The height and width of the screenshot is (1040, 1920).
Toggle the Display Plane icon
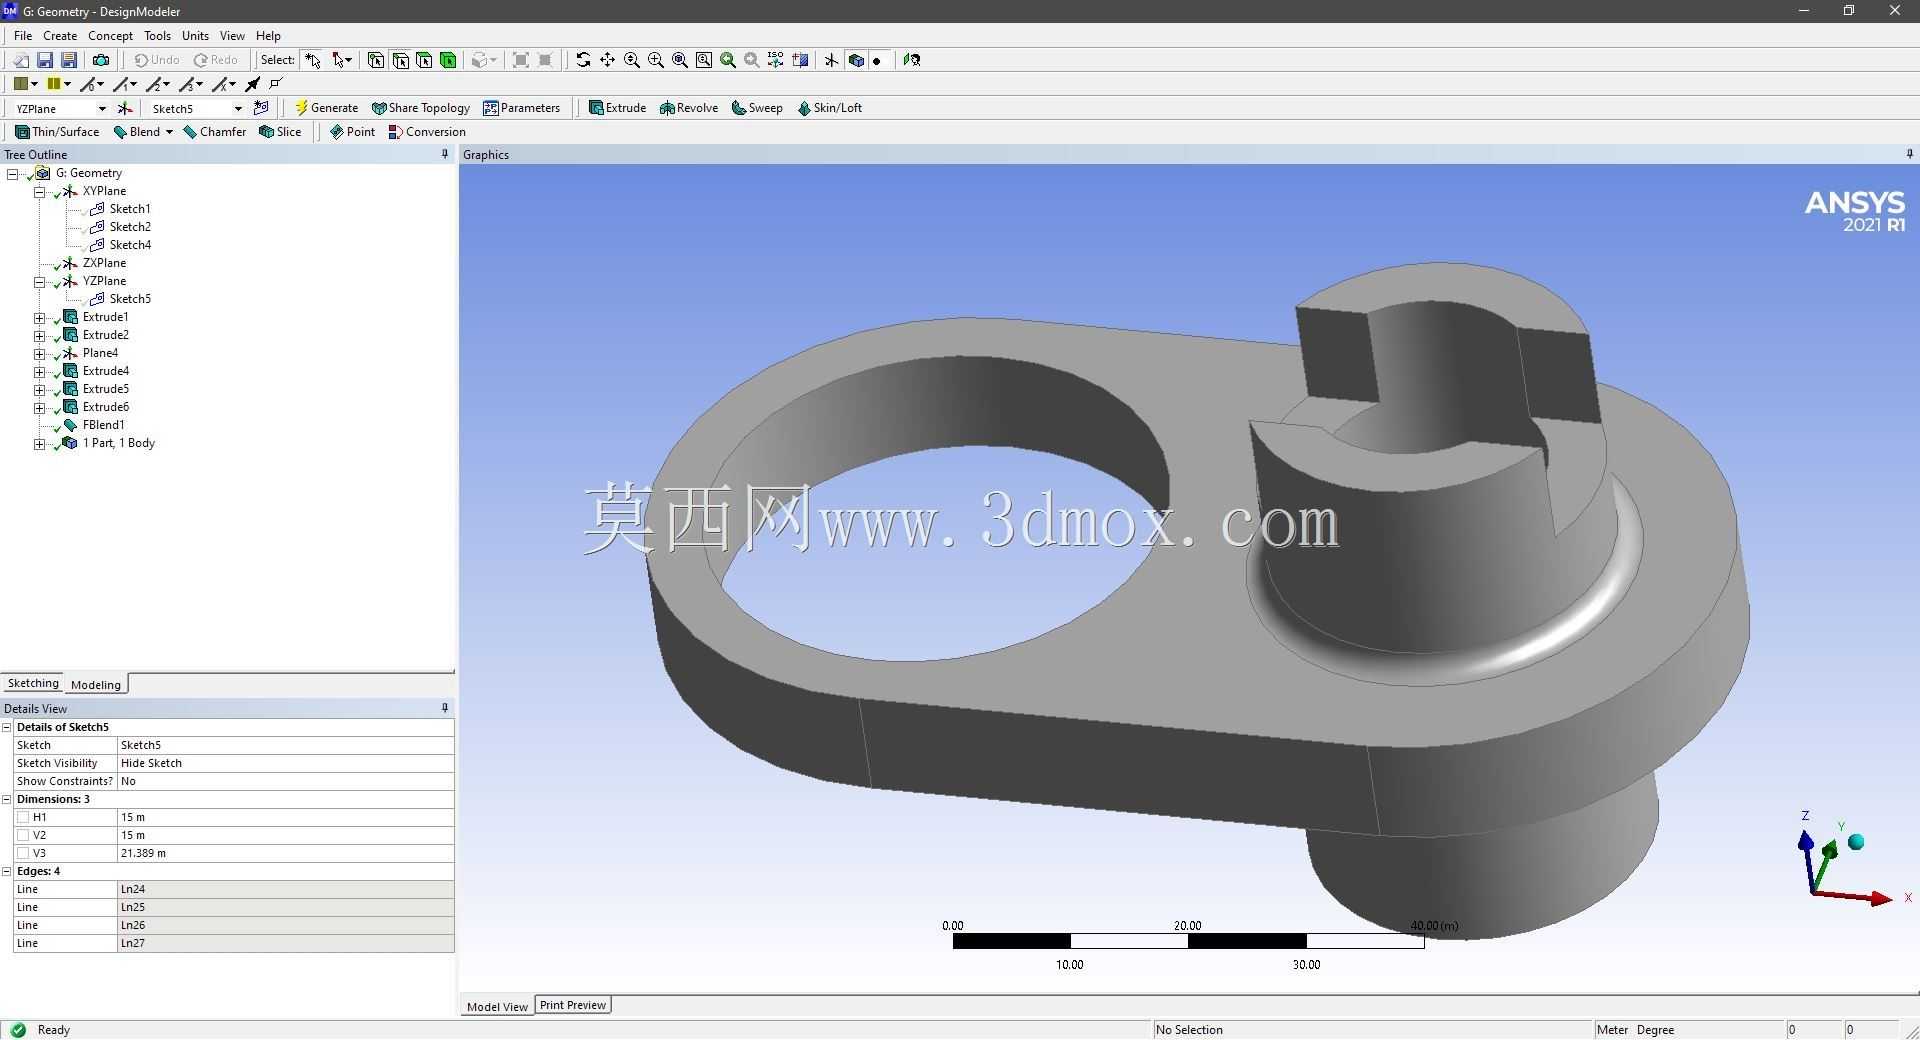tap(831, 60)
